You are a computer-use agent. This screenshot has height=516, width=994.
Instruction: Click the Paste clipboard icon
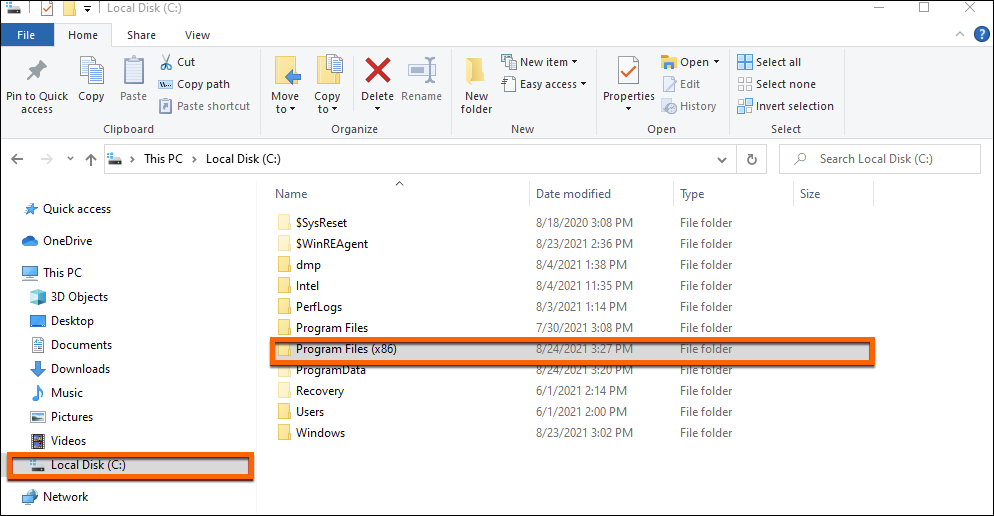click(133, 70)
